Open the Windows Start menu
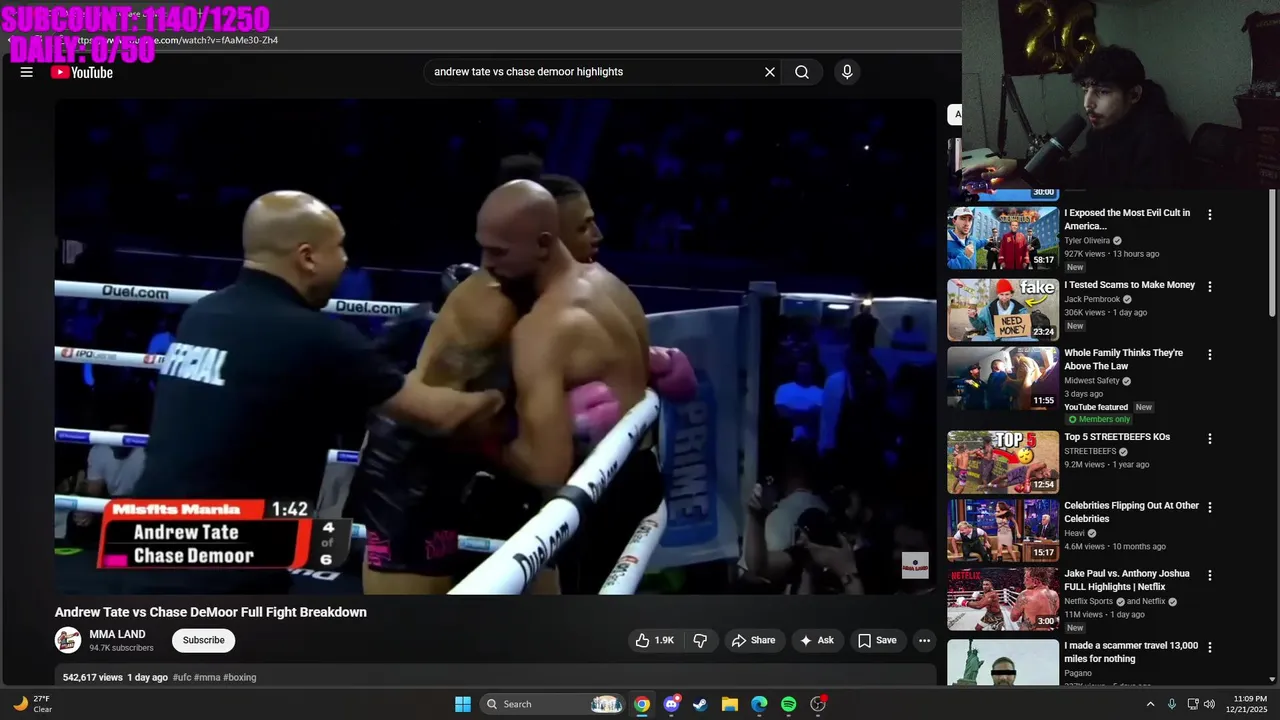Viewport: 1280px width, 720px height. (463, 704)
